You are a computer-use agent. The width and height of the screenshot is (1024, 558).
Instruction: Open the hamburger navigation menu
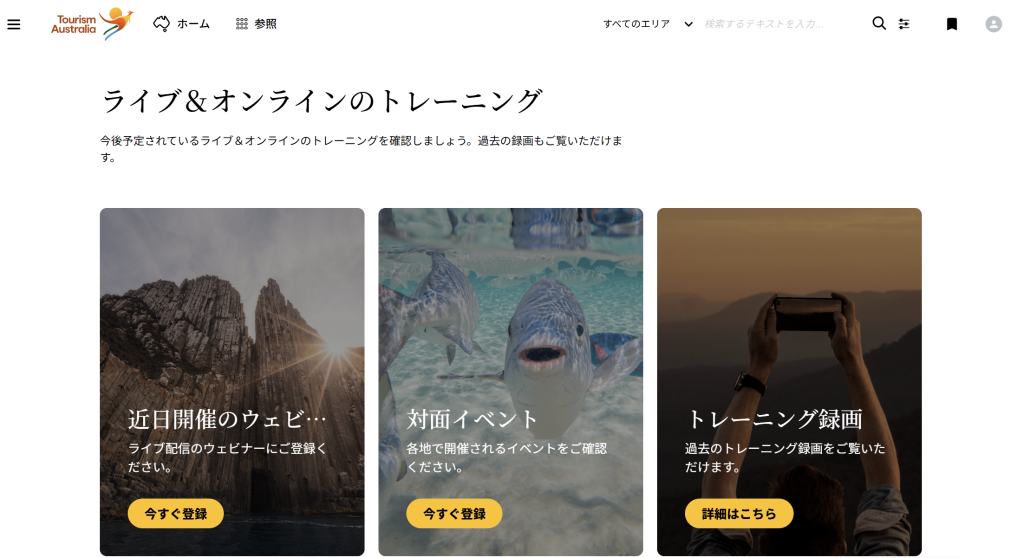click(14, 24)
